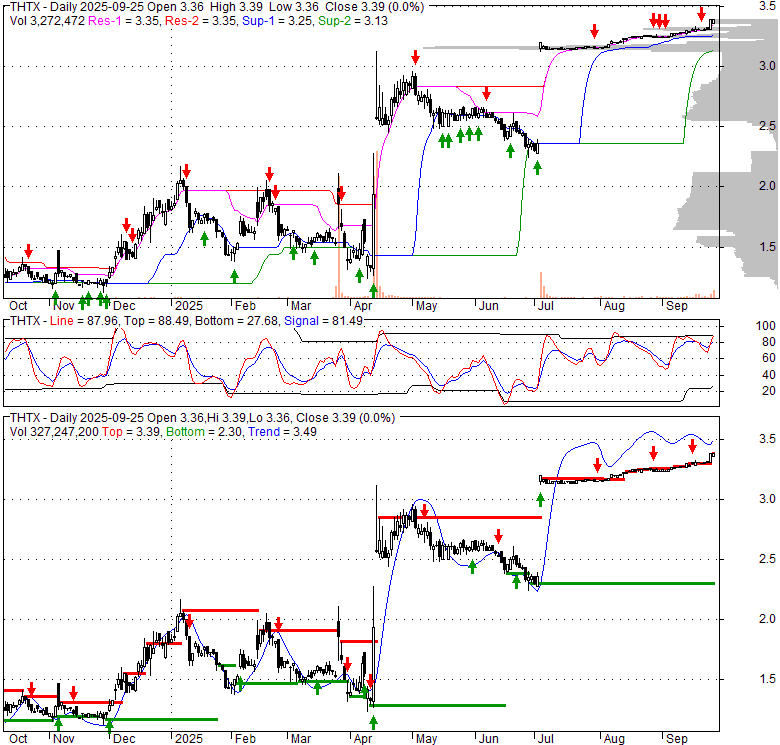The height and width of the screenshot is (745, 780).
Task: Click 'Low 3.36' in the top chart header
Action: click(x=293, y=7)
